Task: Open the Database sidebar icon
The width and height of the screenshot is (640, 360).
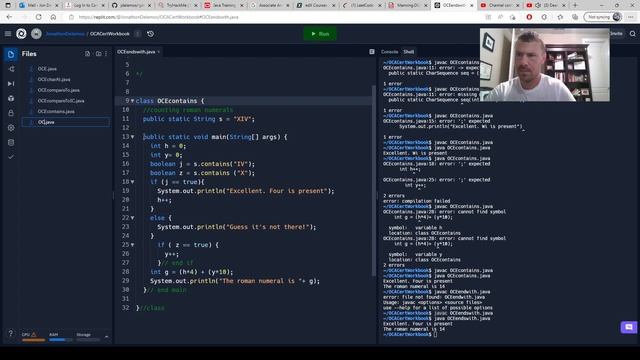Action: coord(11,142)
